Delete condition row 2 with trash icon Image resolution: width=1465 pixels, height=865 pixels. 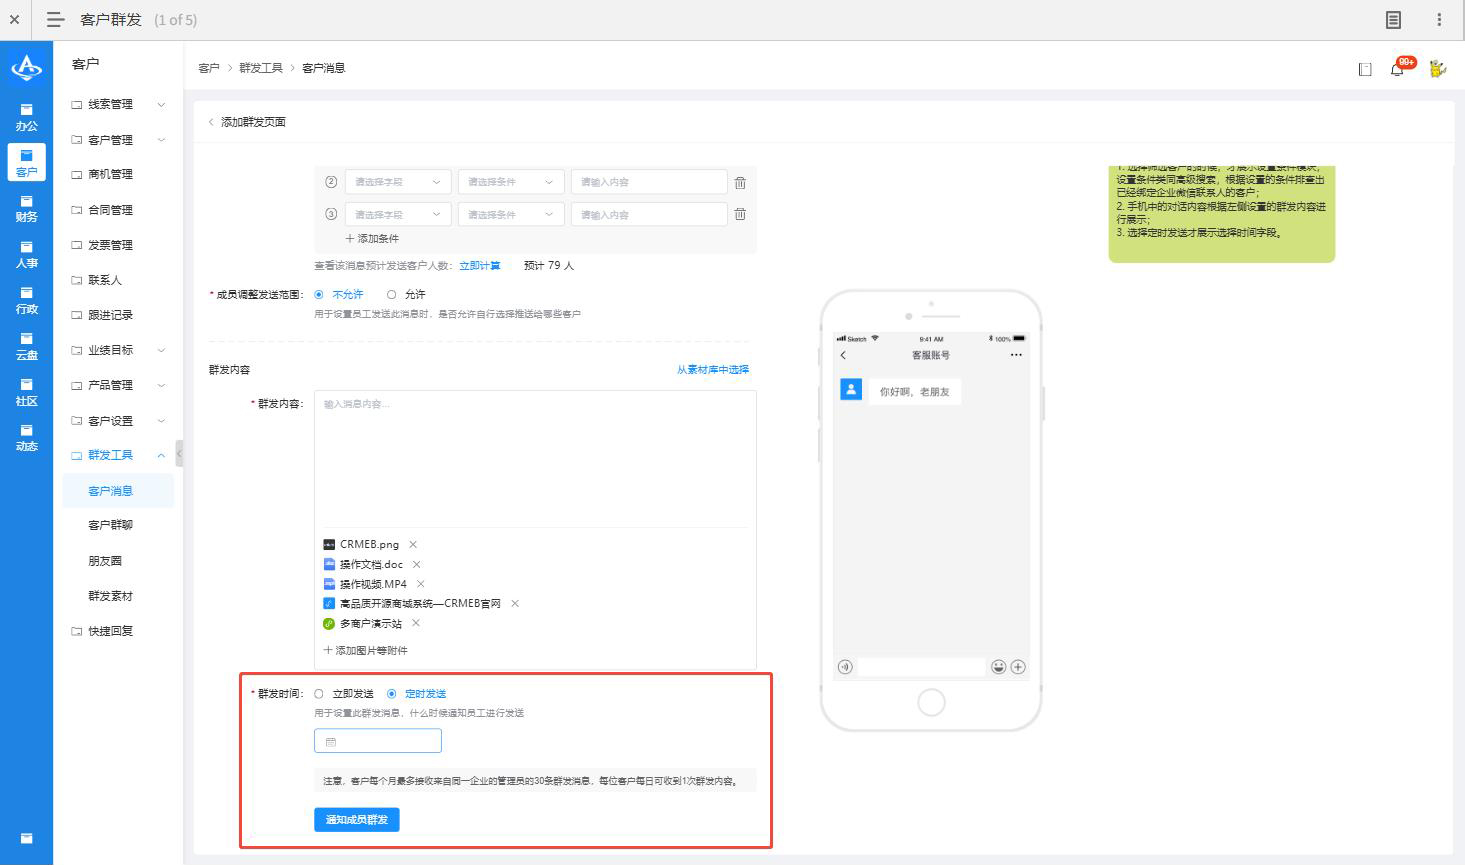click(x=740, y=183)
